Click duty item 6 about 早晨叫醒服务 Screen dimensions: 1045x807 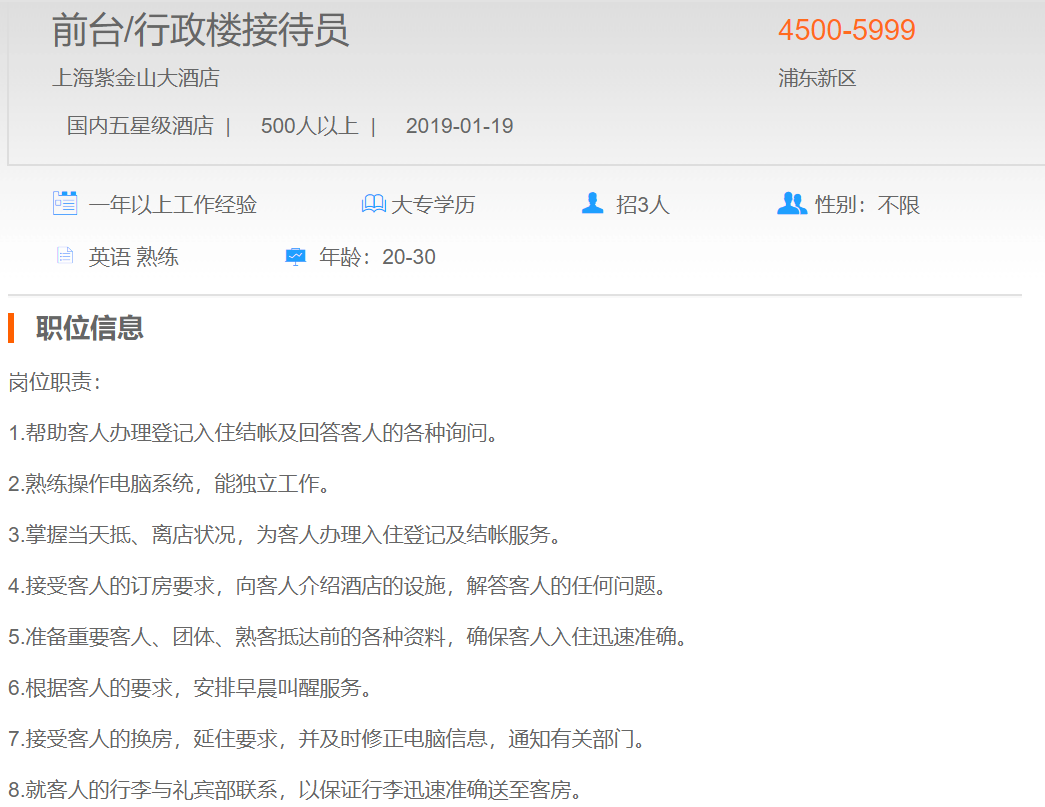pos(191,688)
